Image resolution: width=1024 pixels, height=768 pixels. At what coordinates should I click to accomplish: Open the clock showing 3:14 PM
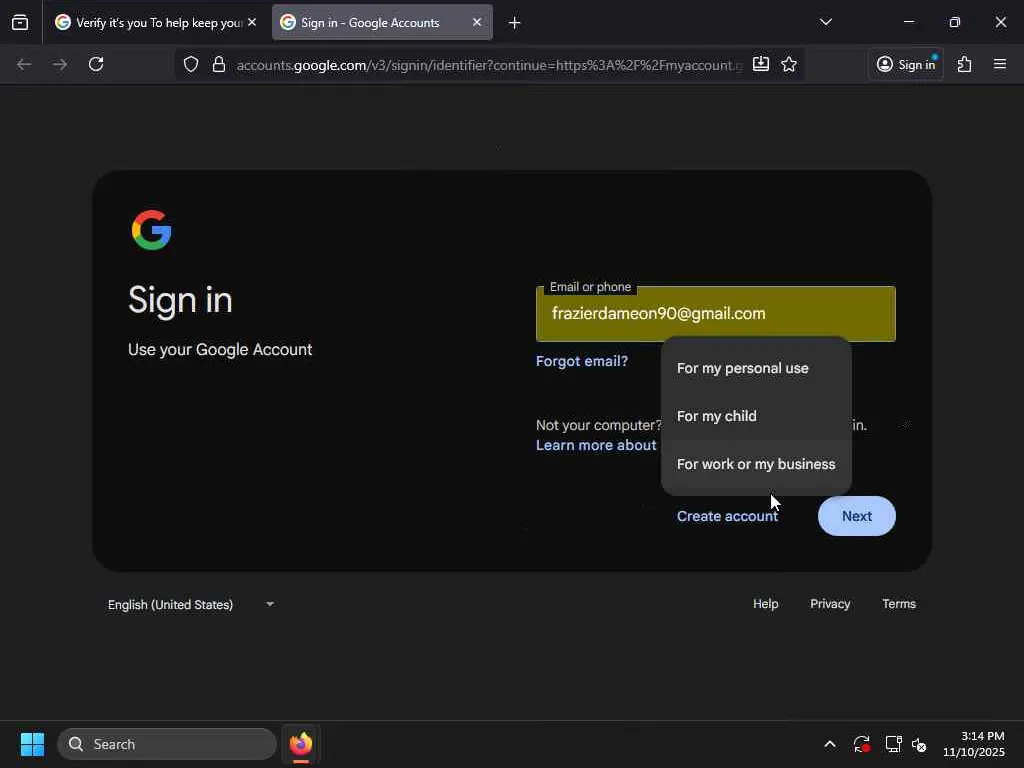(x=974, y=744)
